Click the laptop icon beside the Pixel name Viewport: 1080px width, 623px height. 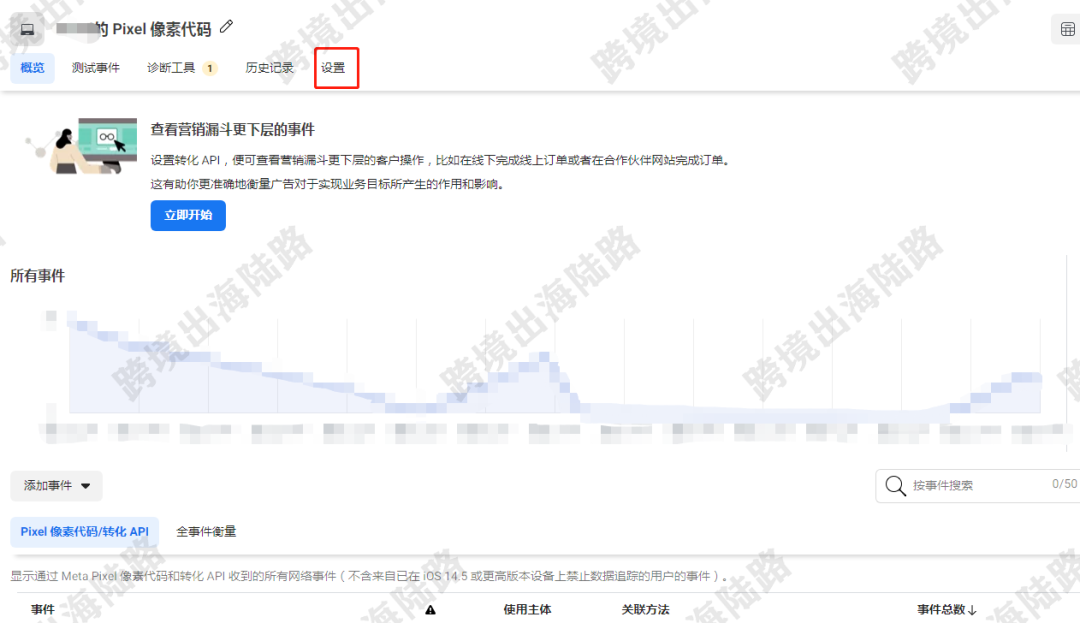pyautogui.click(x=27, y=29)
